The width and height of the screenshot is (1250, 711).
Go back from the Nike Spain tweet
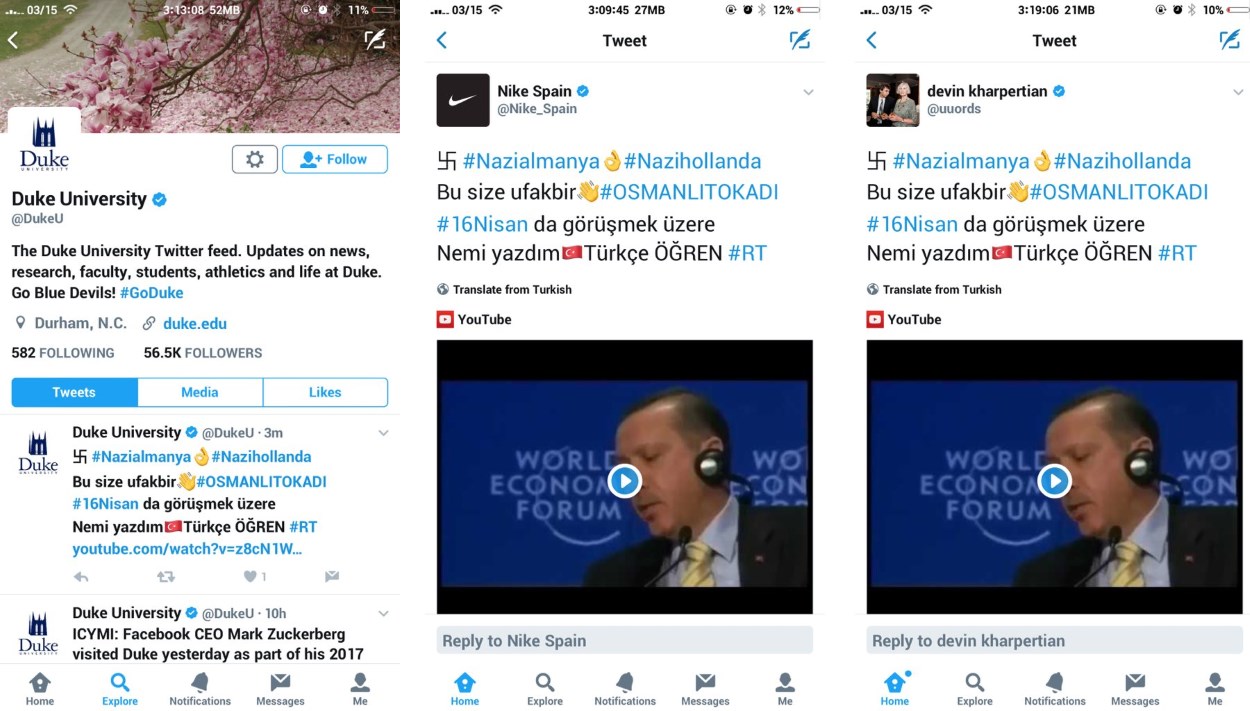[x=442, y=40]
